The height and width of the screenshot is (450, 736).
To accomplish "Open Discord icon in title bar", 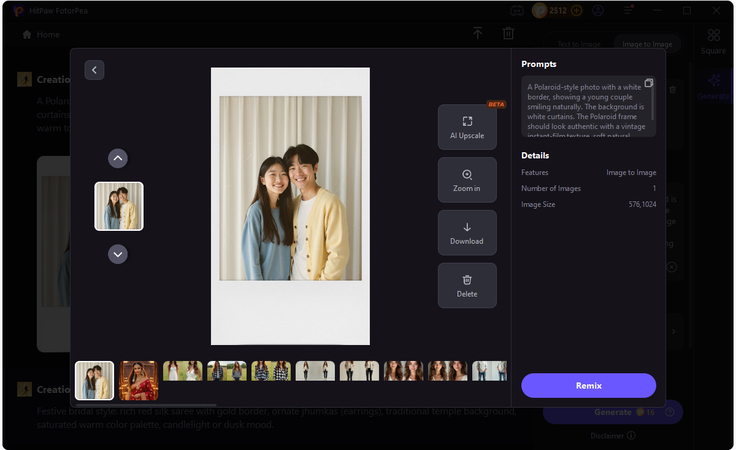I will [517, 11].
